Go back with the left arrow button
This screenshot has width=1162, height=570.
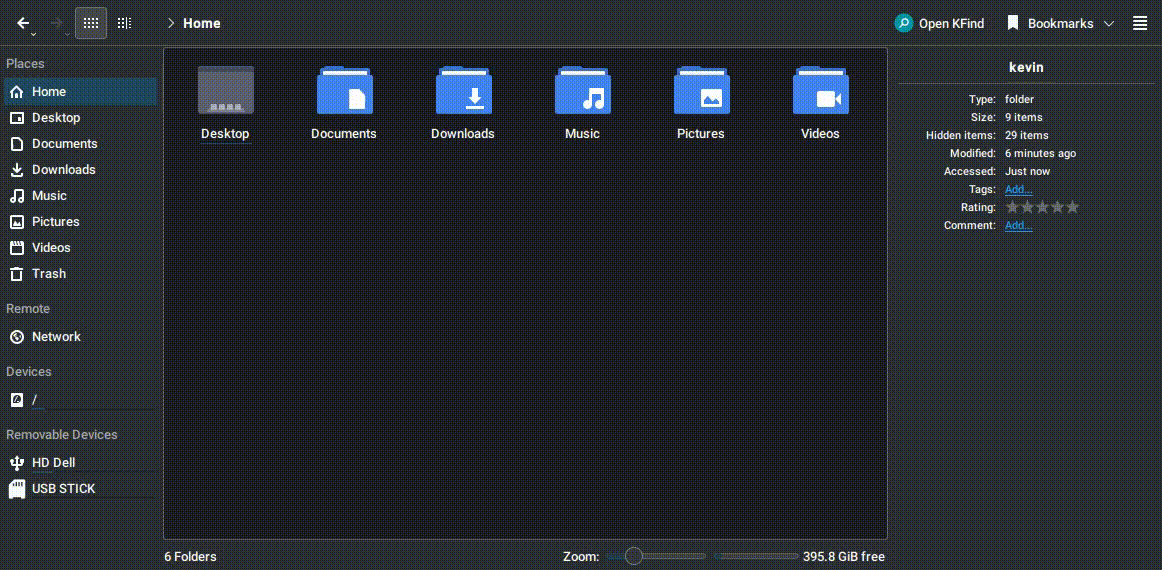[x=23, y=23]
